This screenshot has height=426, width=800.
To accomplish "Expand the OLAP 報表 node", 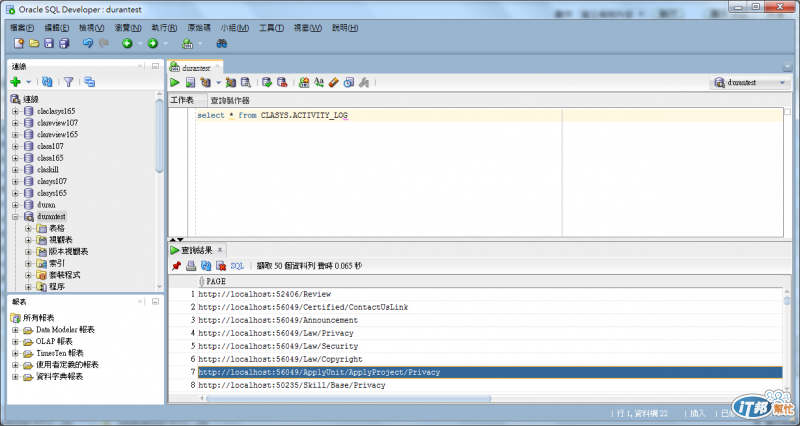I will coord(15,342).
